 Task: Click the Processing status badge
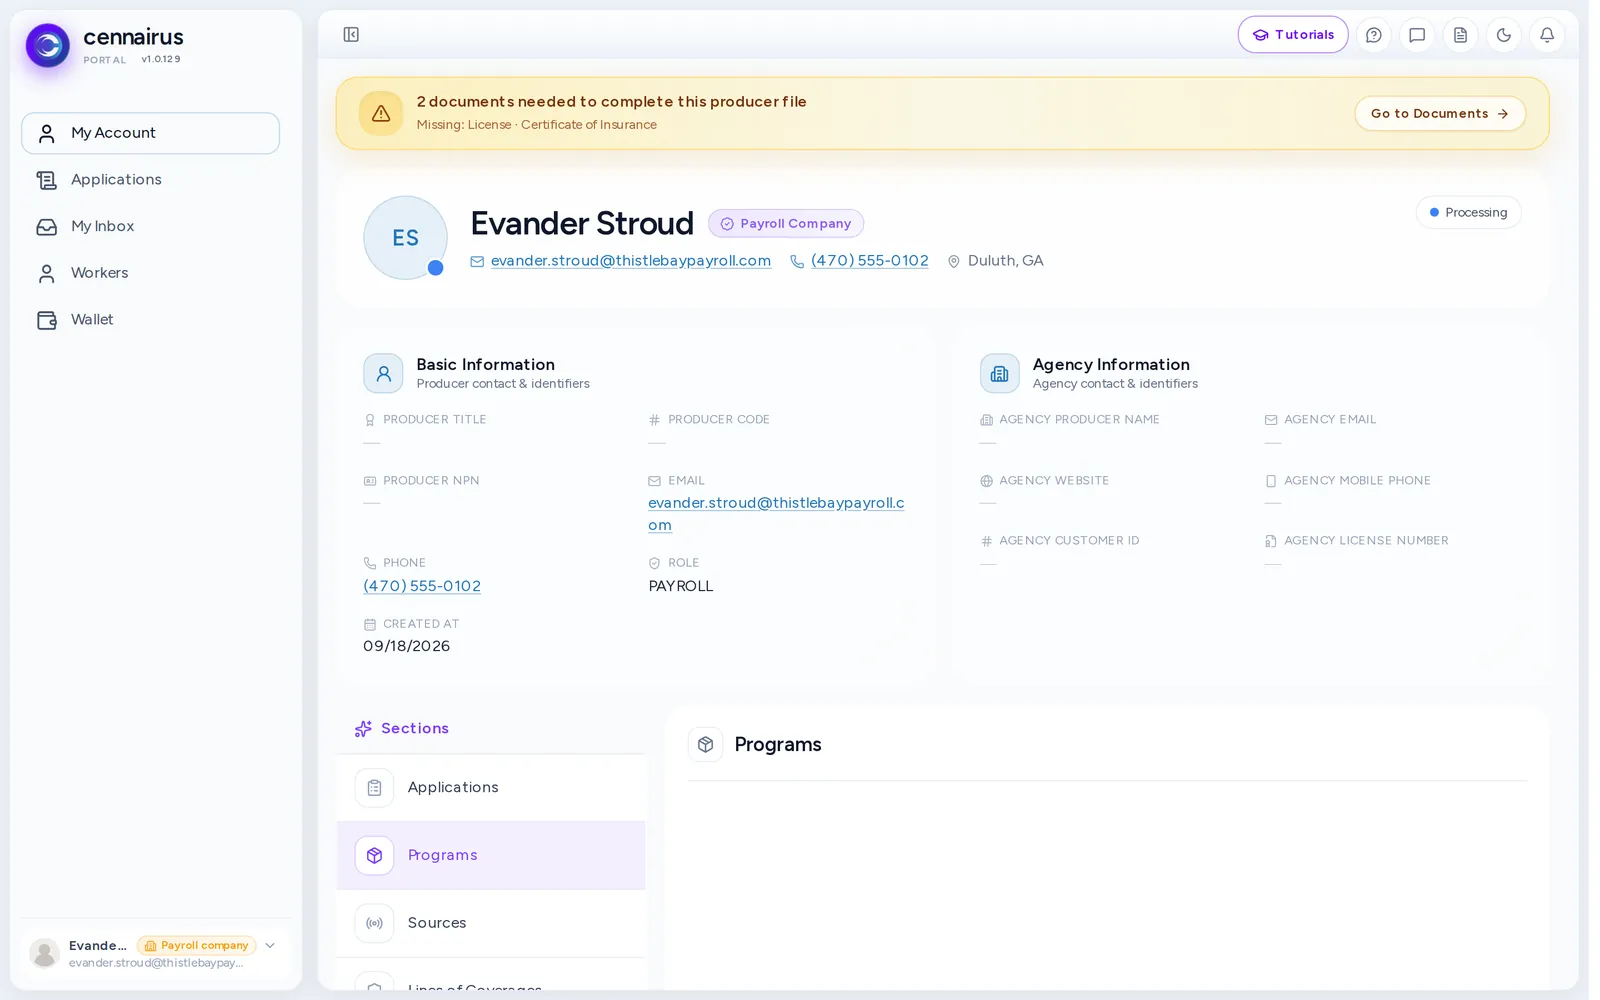(x=1468, y=212)
